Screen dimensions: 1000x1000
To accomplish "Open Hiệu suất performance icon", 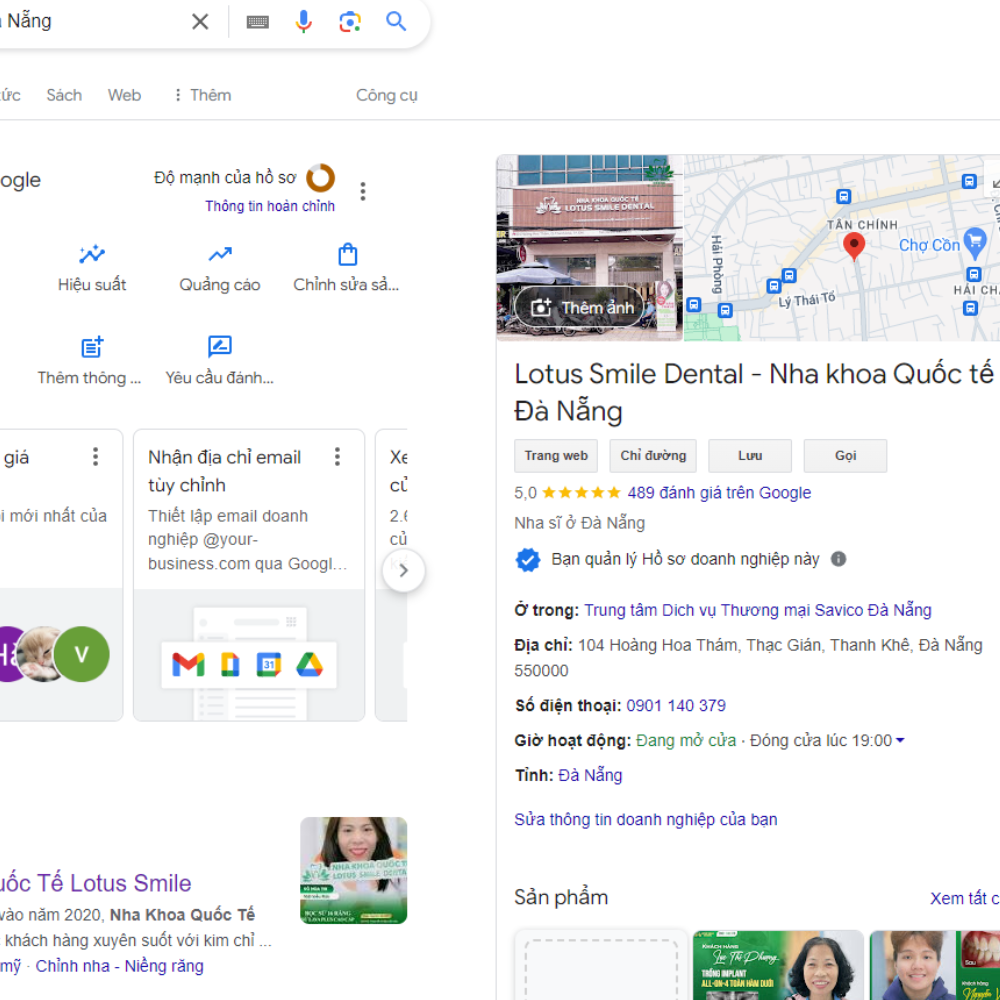I will coord(92,254).
